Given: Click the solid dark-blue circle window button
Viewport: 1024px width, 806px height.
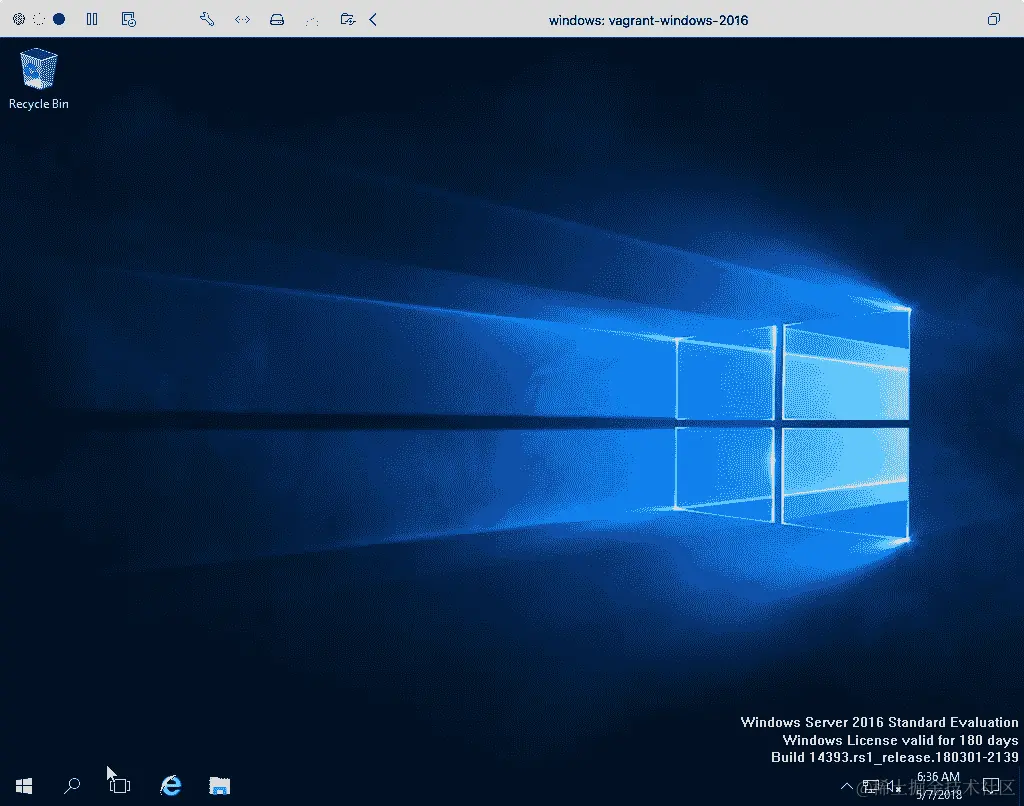Looking at the screenshot, I should (x=59, y=20).
